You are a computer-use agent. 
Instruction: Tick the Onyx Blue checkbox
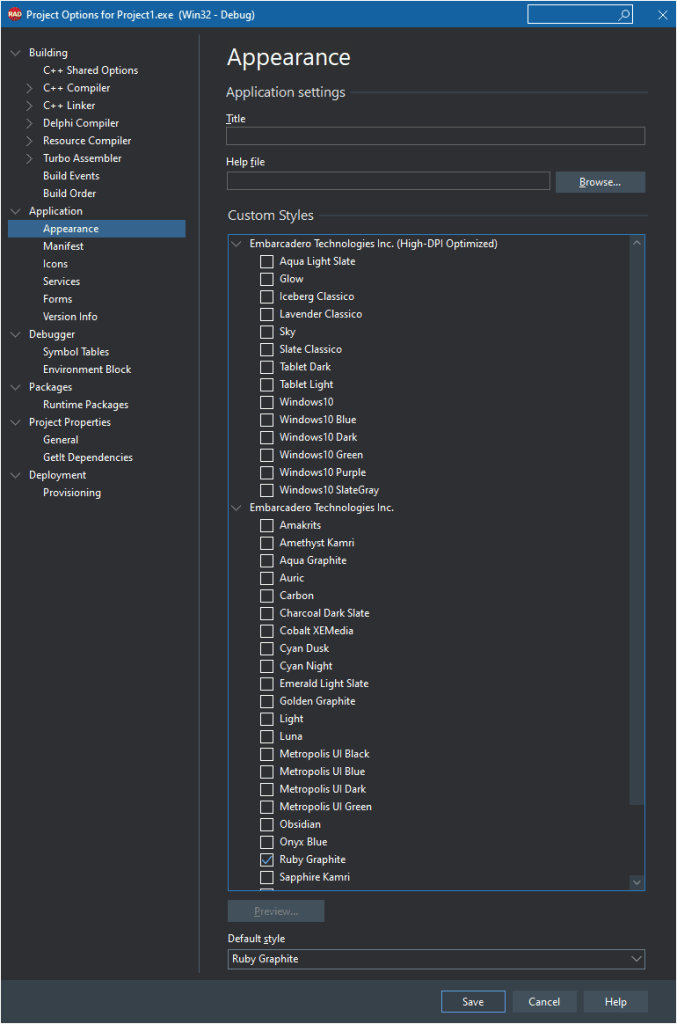pyautogui.click(x=266, y=842)
